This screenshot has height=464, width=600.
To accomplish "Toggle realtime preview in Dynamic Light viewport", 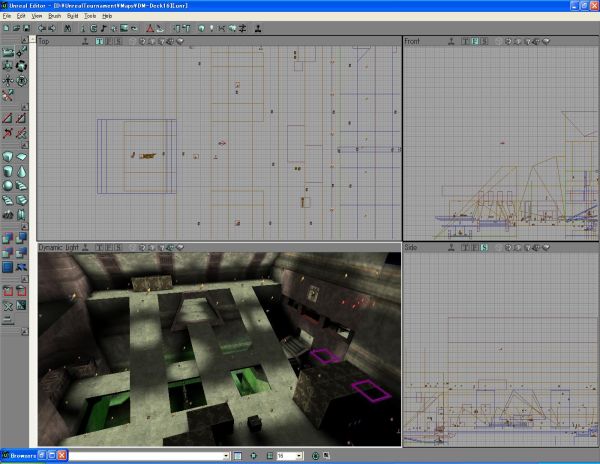I will tap(85, 247).
